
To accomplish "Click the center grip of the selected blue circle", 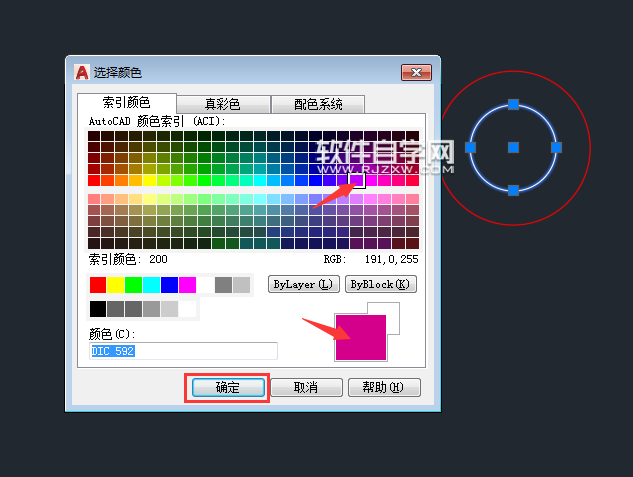I will 513,147.
